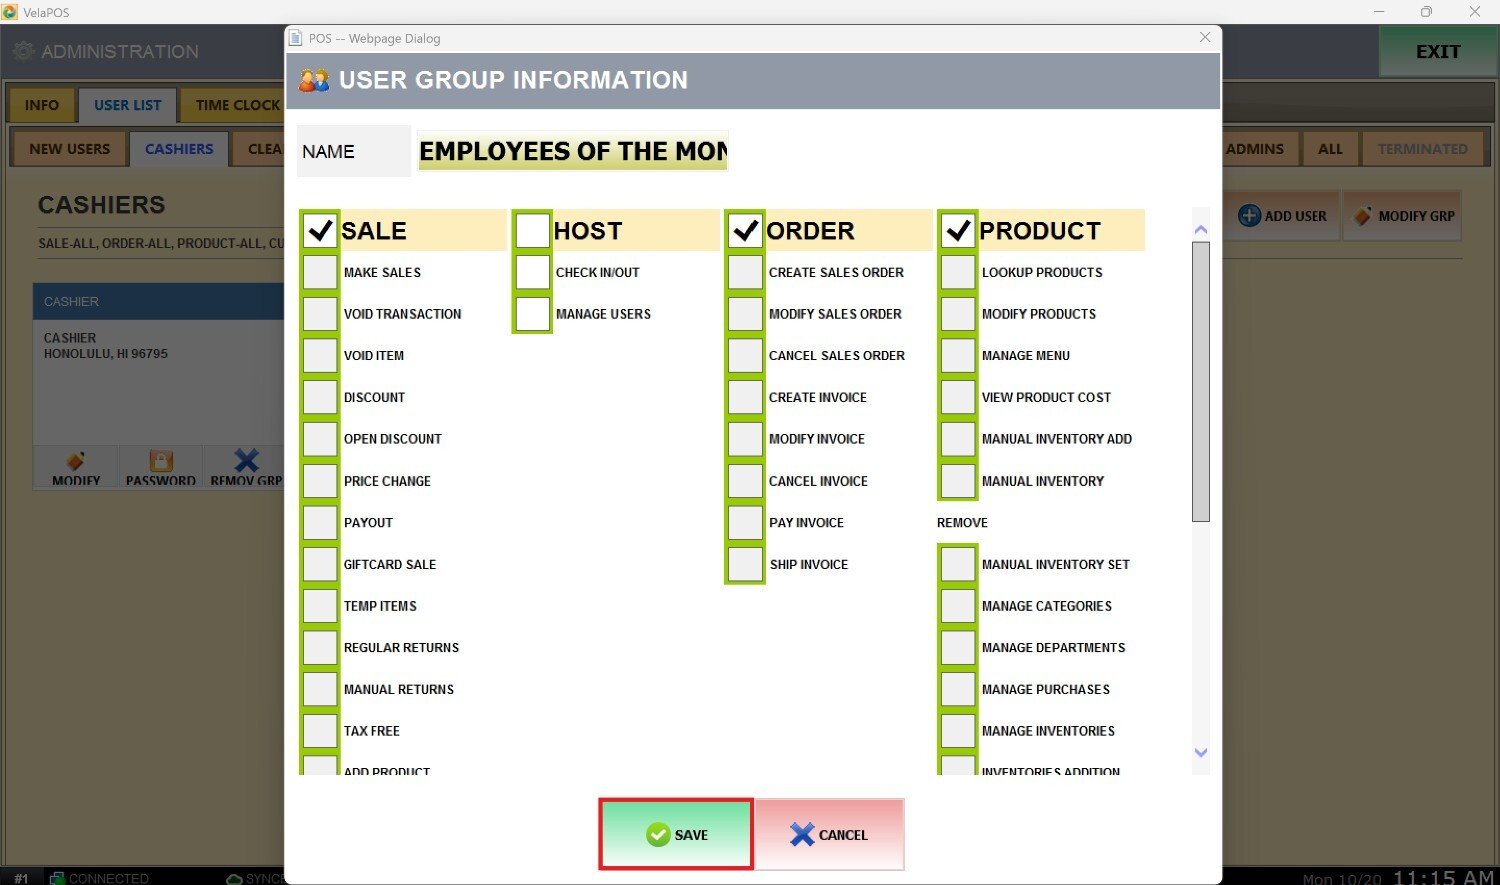This screenshot has height=885, width=1500.
Task: Click the green checkmark Save icon
Action: [658, 834]
